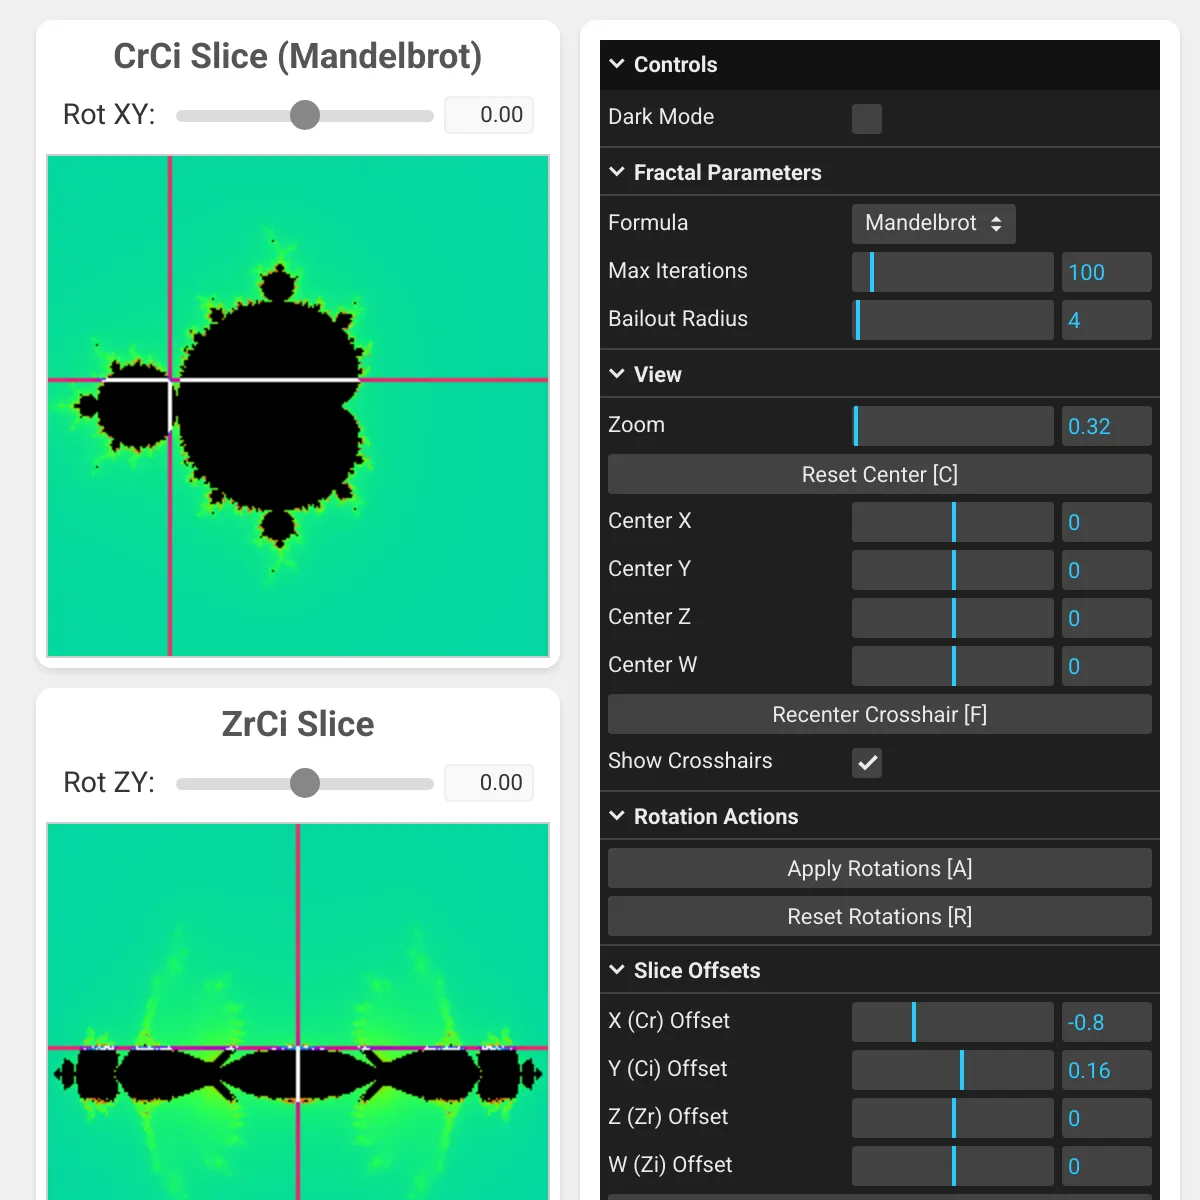Collapse the Controls panel chevron
1200x1200 pixels.
617,64
